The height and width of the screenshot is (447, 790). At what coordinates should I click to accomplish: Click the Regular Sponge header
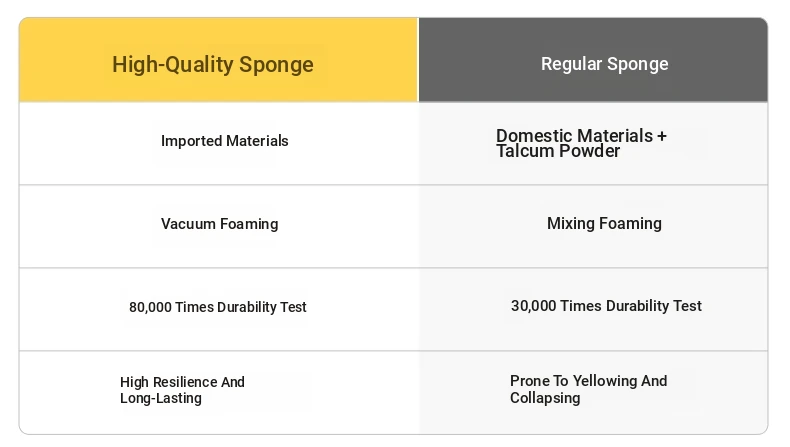[x=593, y=60]
